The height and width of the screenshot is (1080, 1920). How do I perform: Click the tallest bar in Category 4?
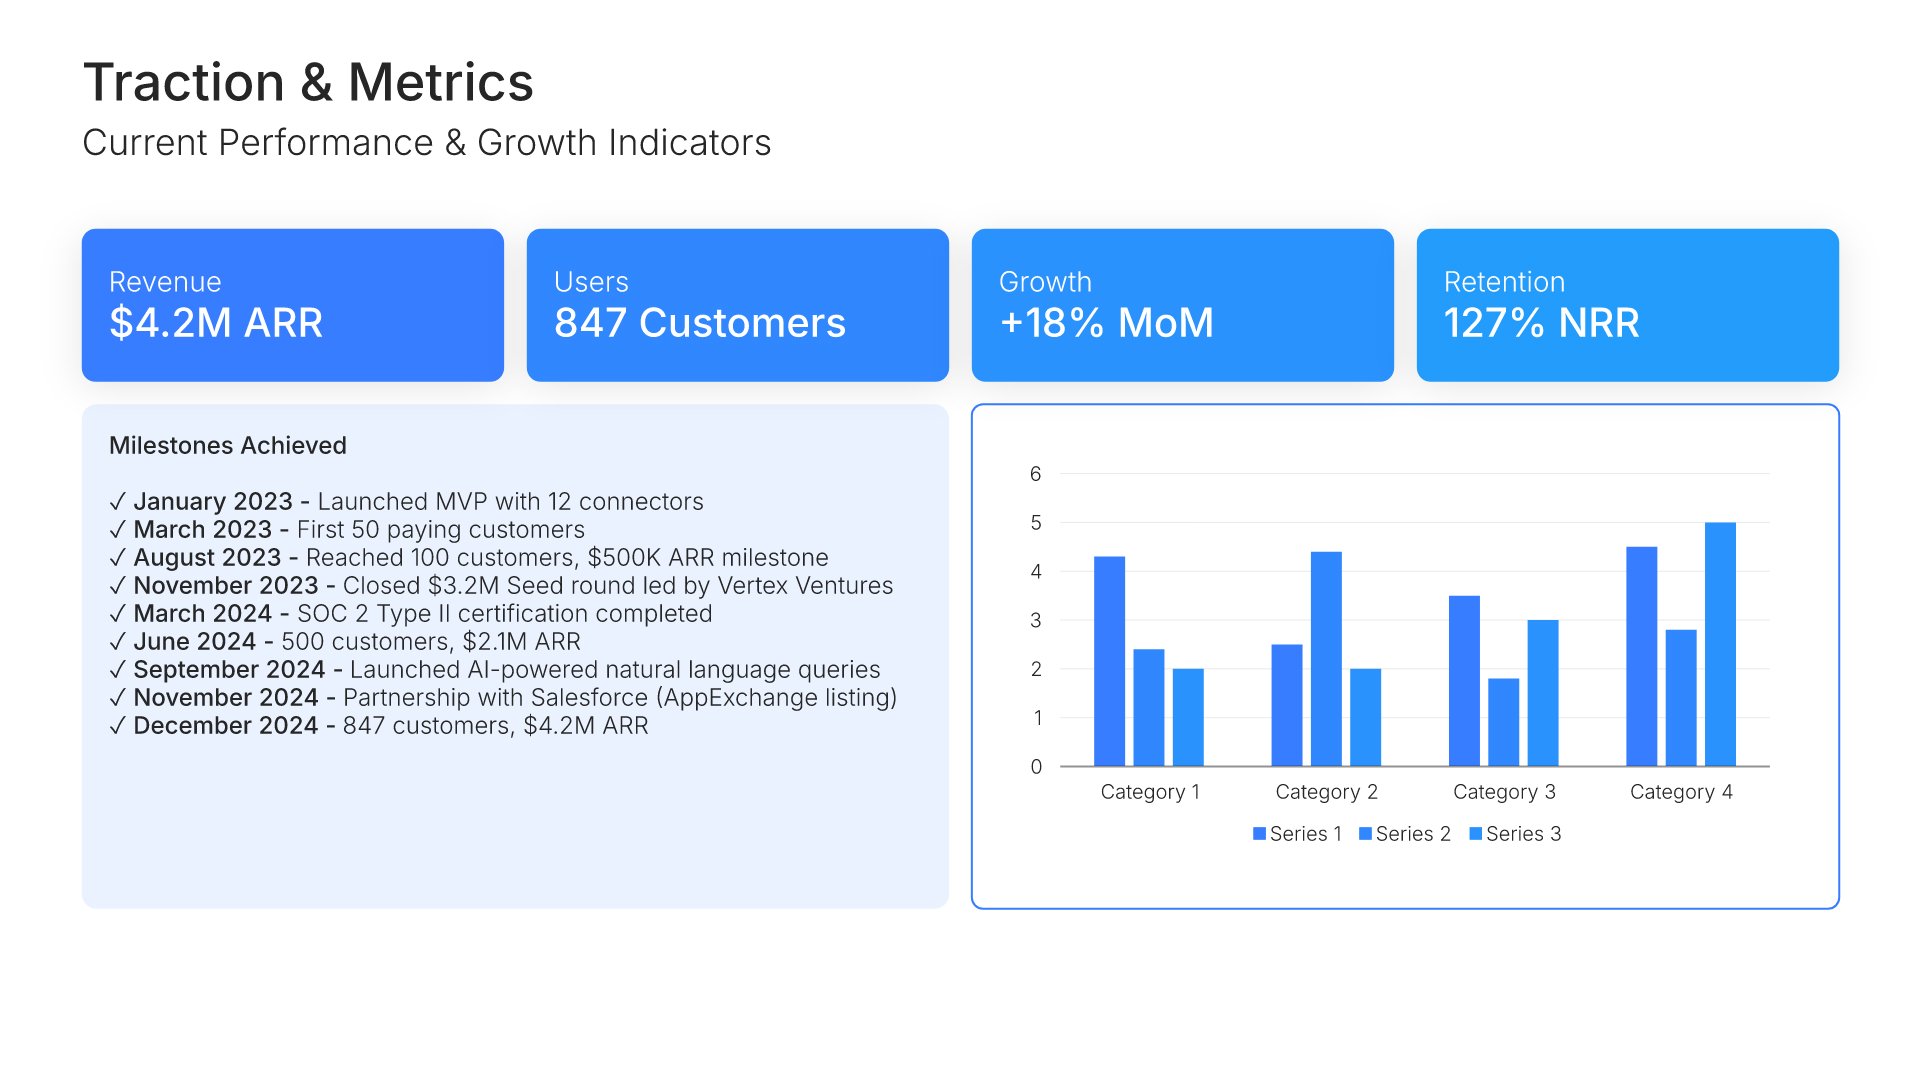pyautogui.click(x=1720, y=645)
